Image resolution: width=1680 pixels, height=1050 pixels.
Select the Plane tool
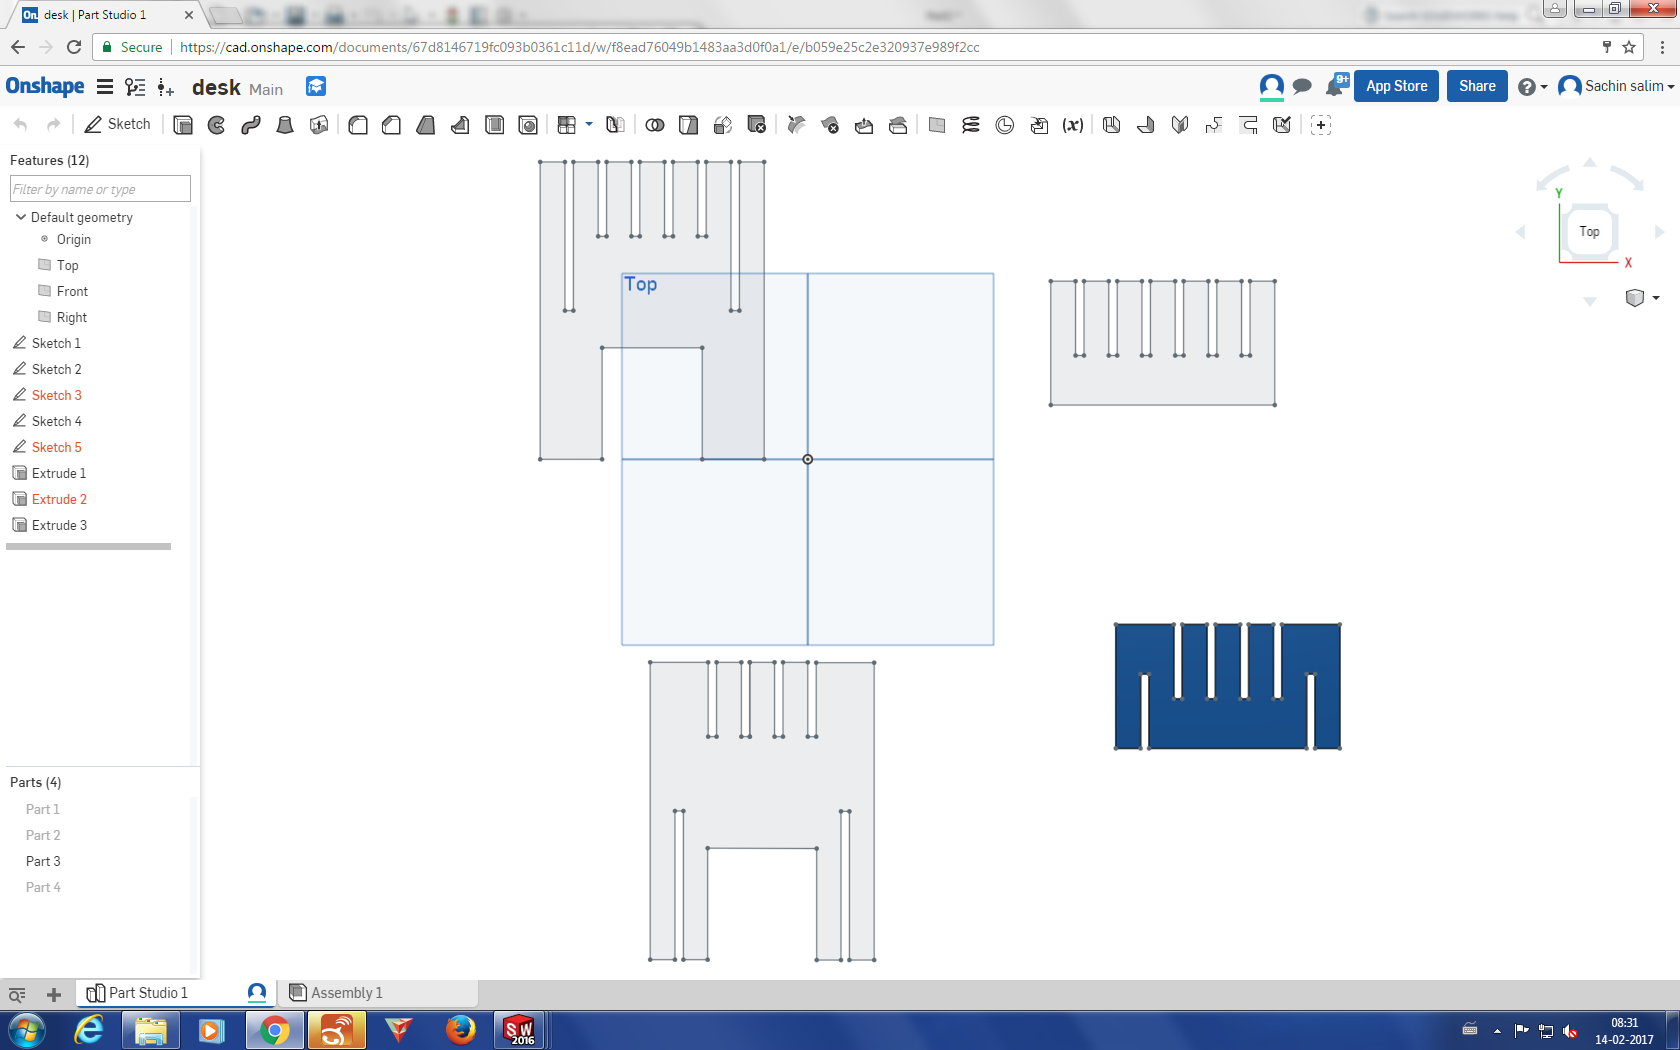(937, 125)
